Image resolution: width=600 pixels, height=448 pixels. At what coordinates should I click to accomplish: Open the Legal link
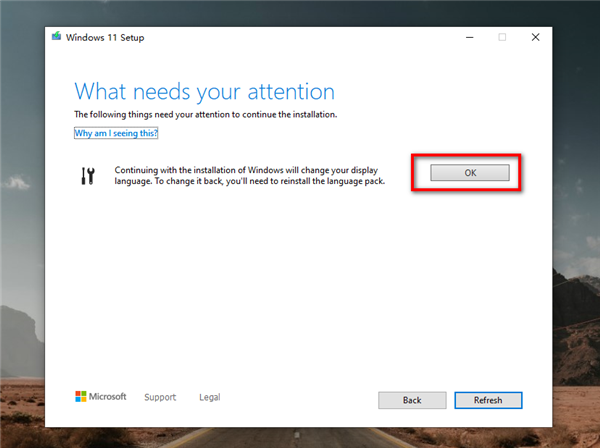tap(210, 397)
